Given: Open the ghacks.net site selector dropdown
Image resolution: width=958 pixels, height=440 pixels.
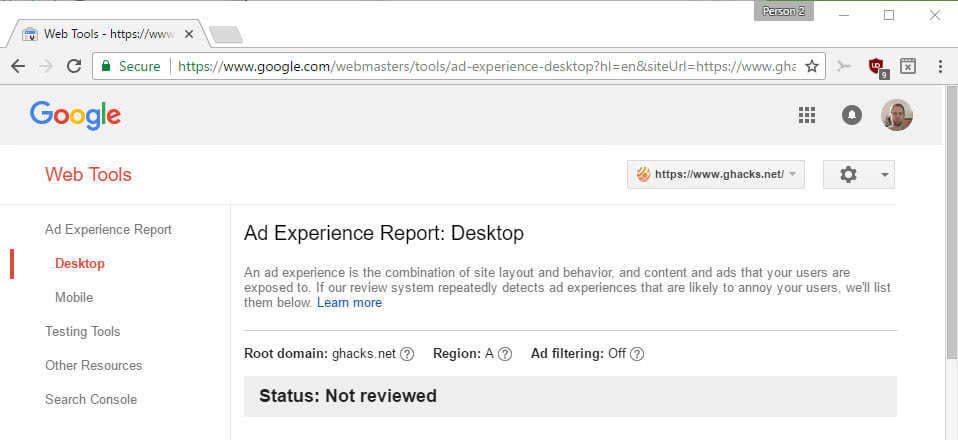Looking at the screenshot, I should coord(715,175).
